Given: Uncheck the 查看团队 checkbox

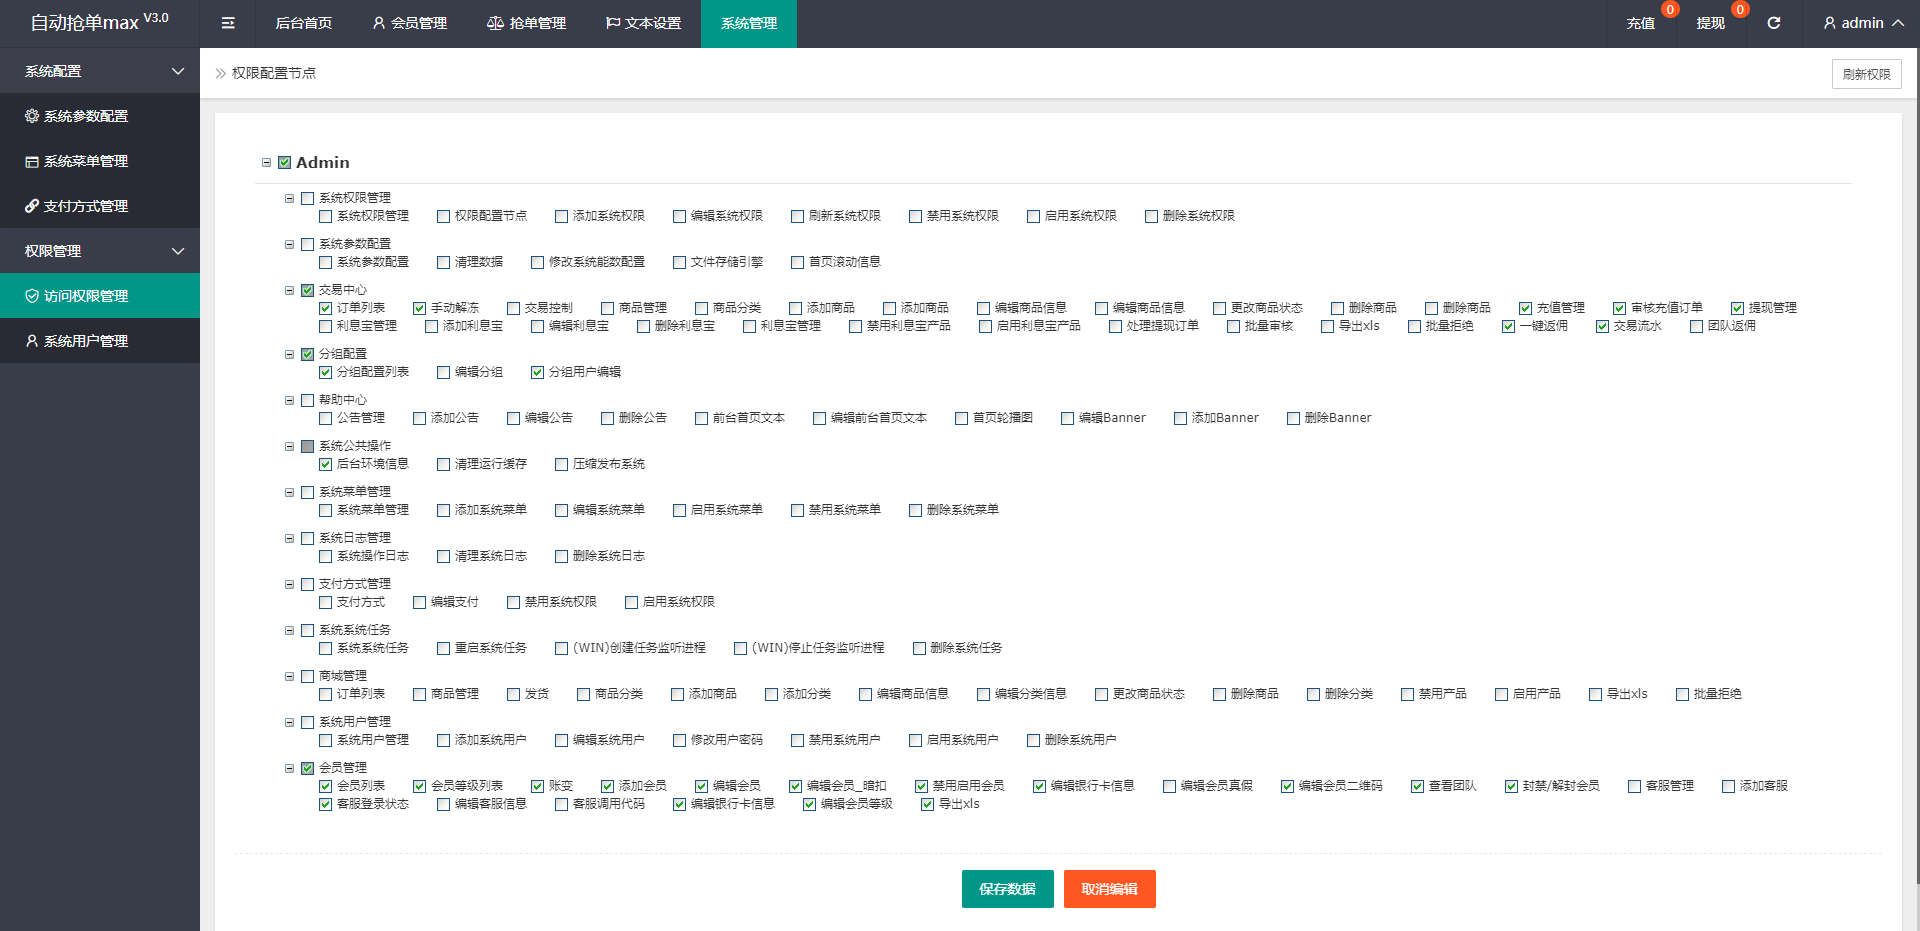Looking at the screenshot, I should pyautogui.click(x=1418, y=787).
